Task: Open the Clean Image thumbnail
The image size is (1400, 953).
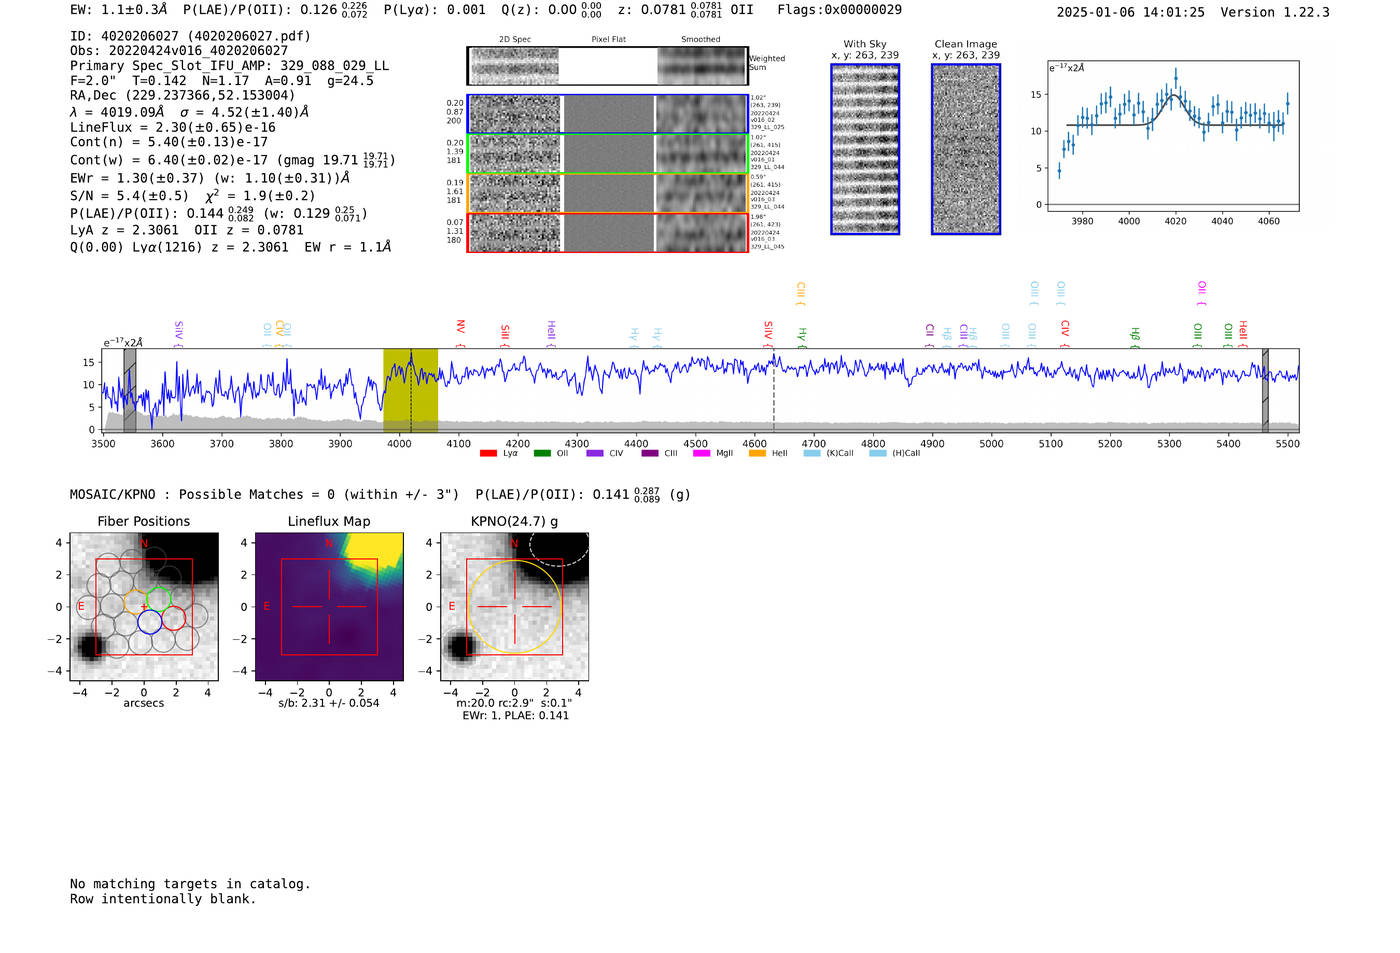Action: [966, 149]
